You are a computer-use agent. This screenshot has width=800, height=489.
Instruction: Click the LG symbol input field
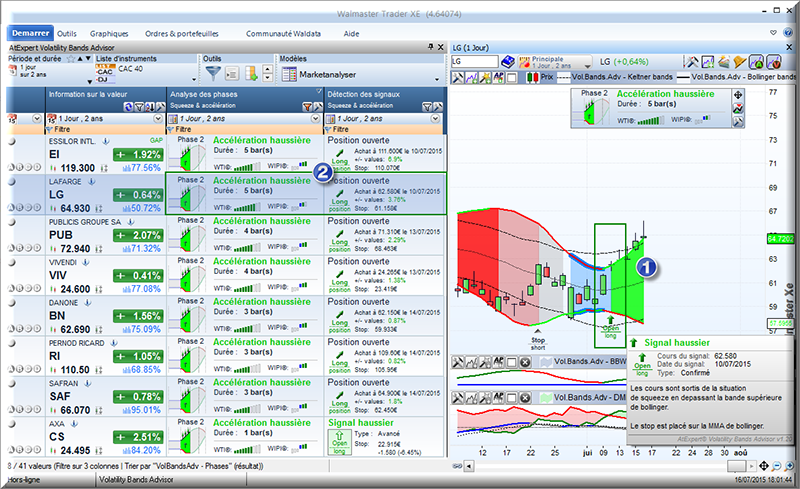coord(474,62)
